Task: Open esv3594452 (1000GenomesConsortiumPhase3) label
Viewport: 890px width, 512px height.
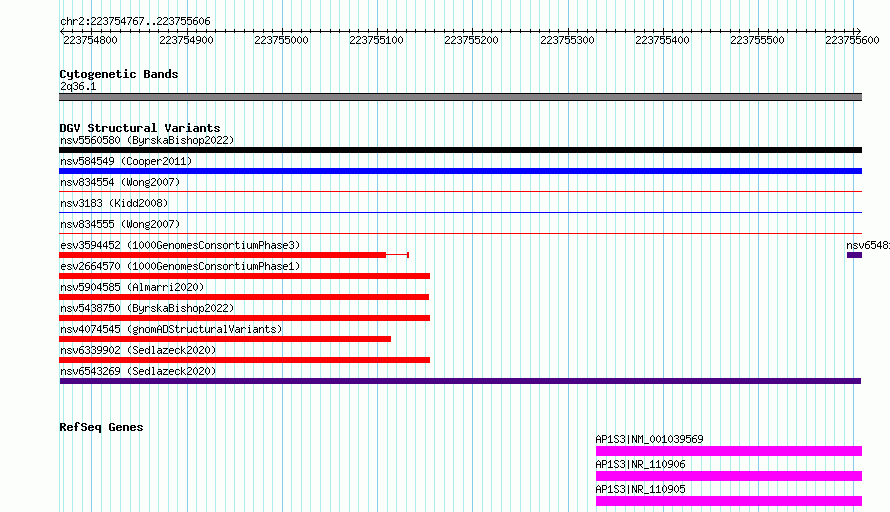Action: (180, 245)
